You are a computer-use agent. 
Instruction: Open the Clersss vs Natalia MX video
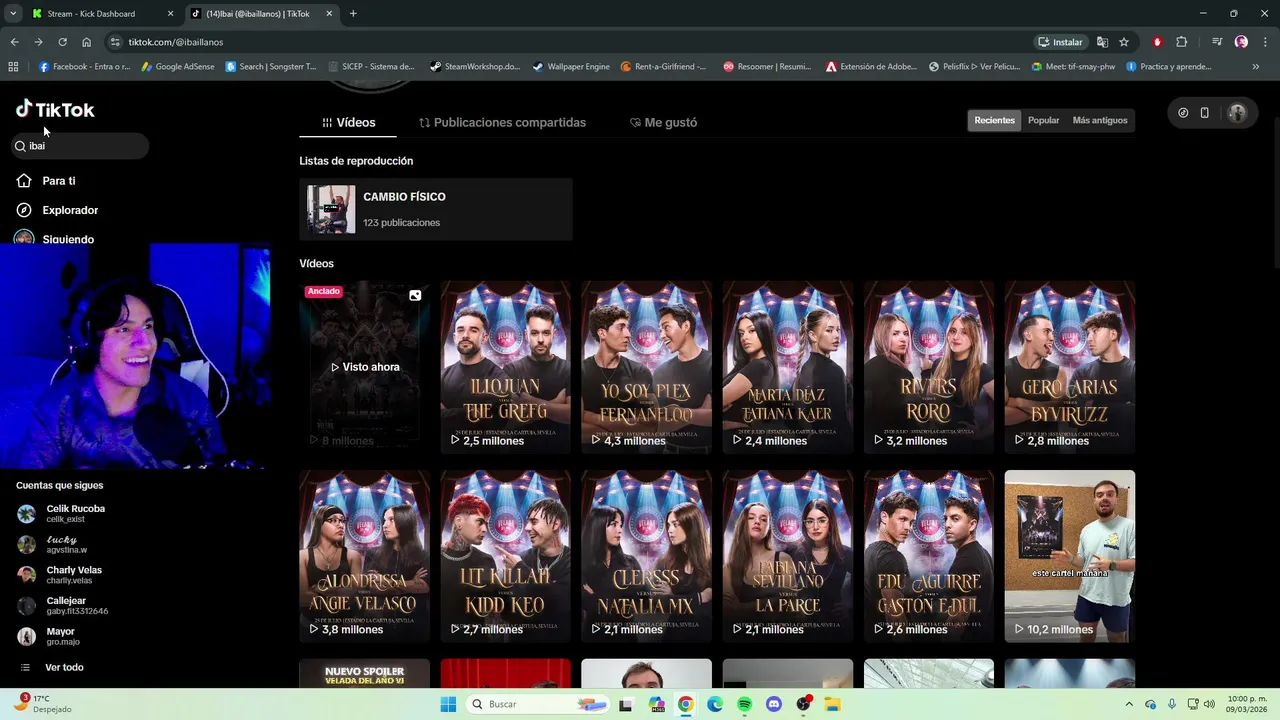click(647, 556)
